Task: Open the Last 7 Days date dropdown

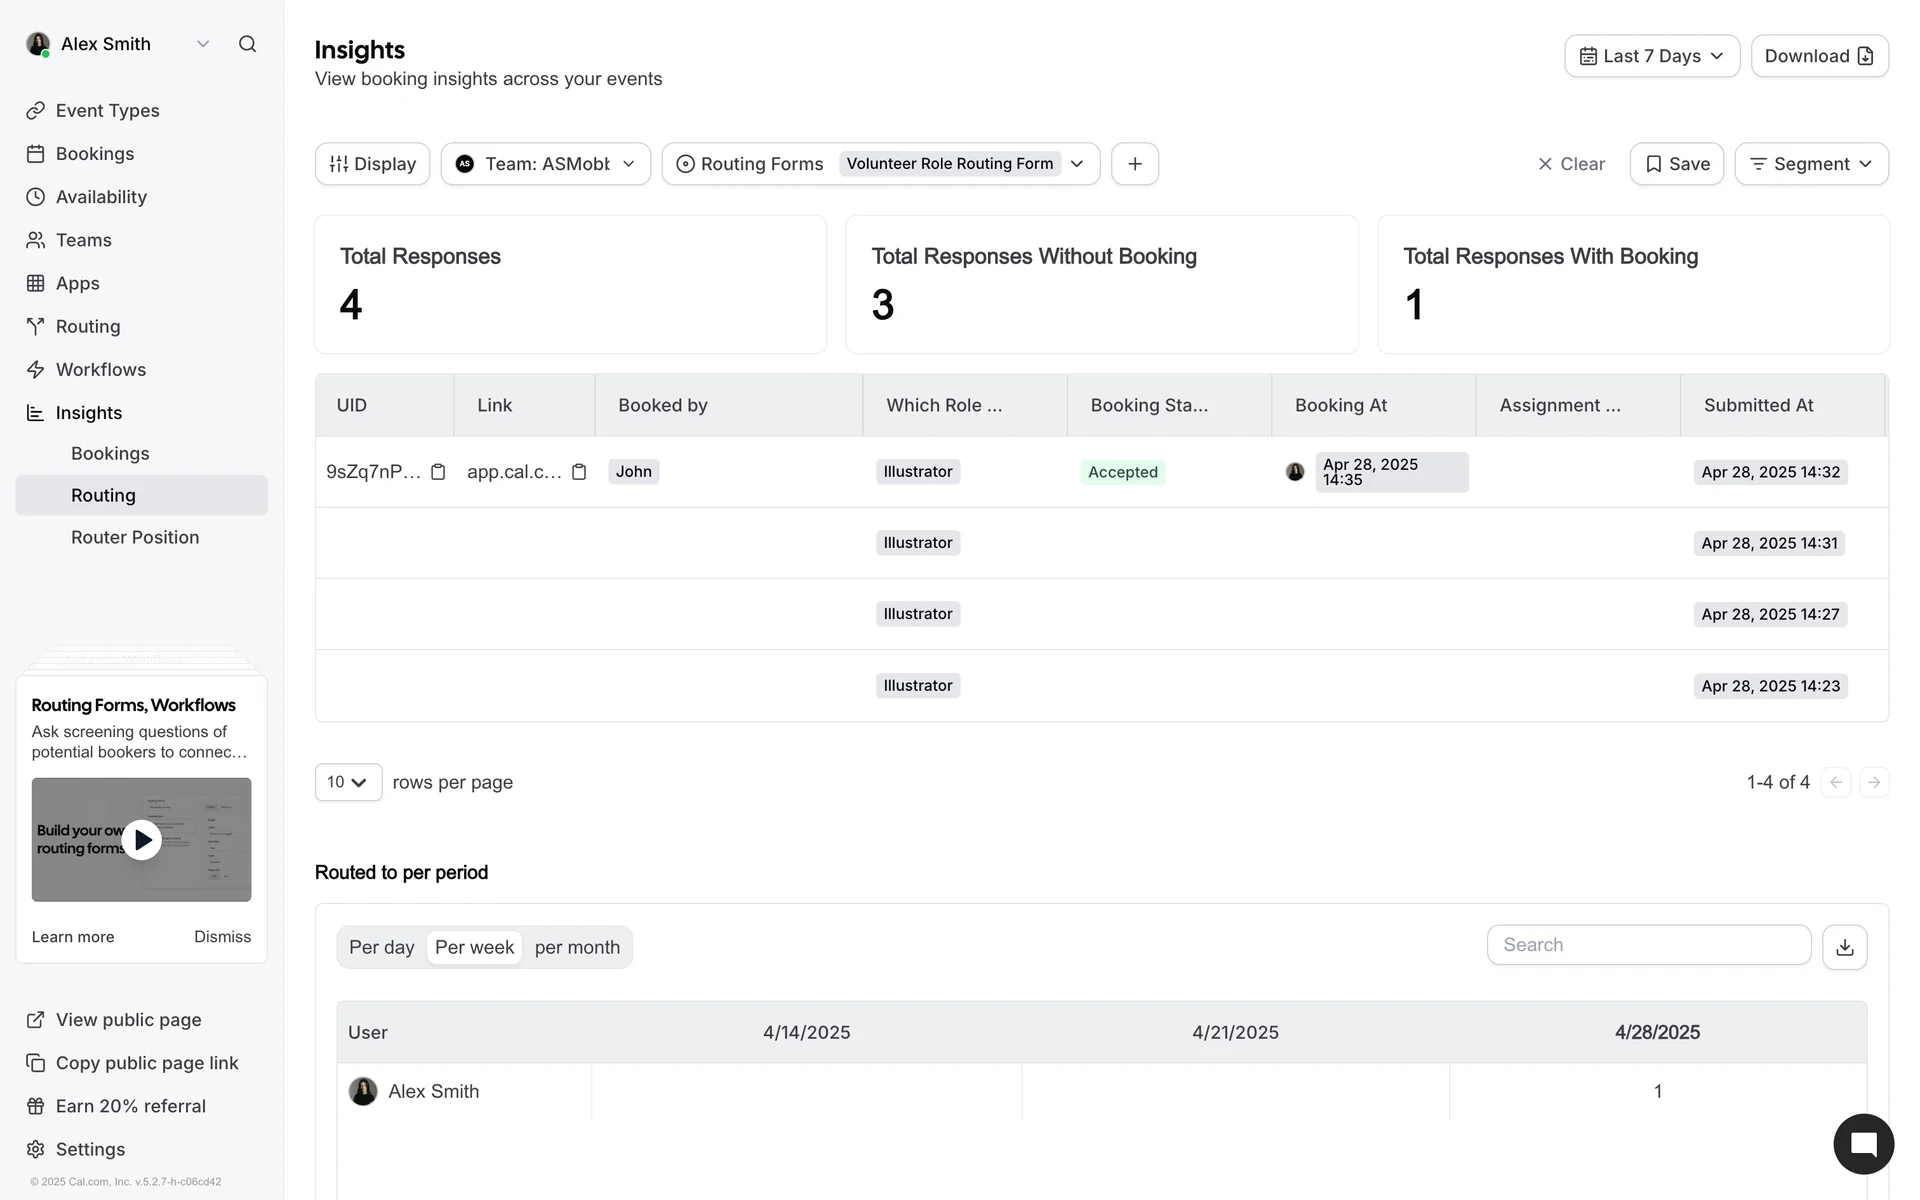Action: [x=1652, y=56]
